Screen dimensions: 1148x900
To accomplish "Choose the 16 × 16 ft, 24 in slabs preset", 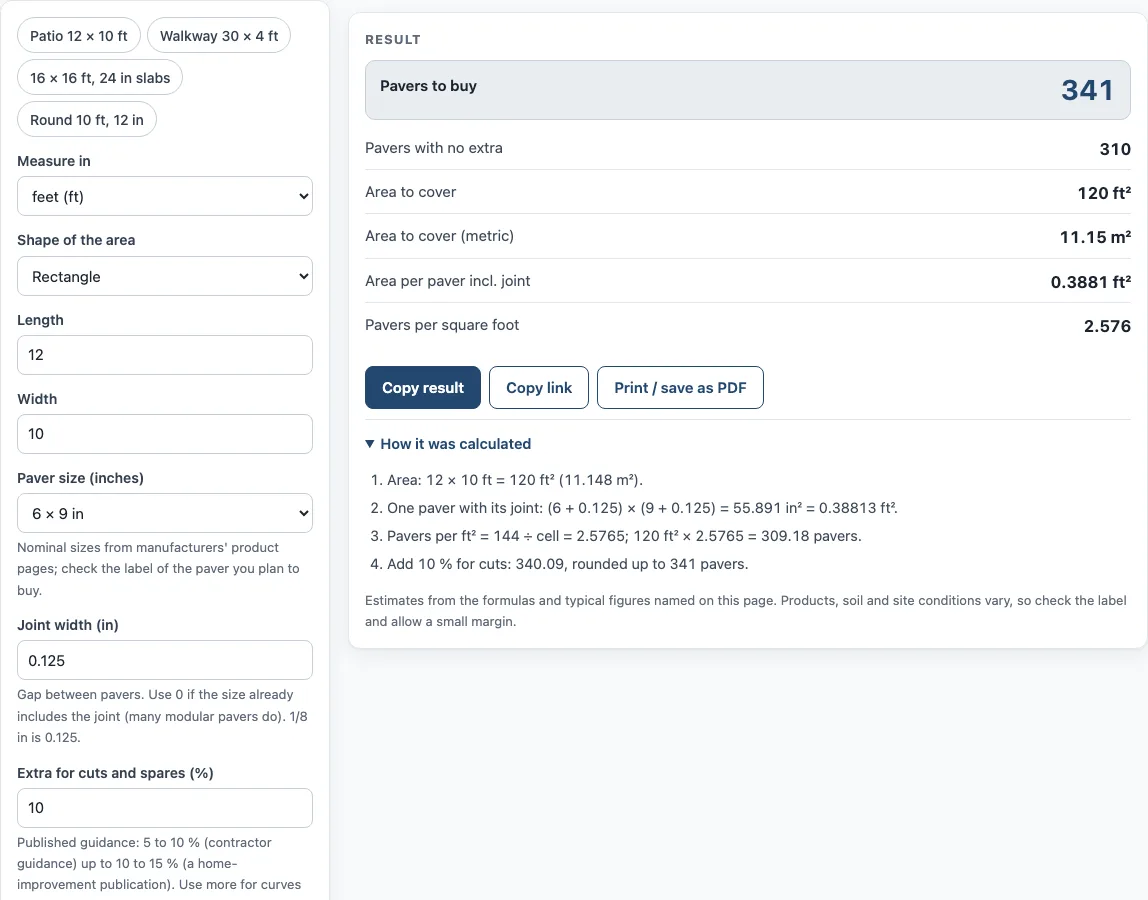I will point(100,78).
